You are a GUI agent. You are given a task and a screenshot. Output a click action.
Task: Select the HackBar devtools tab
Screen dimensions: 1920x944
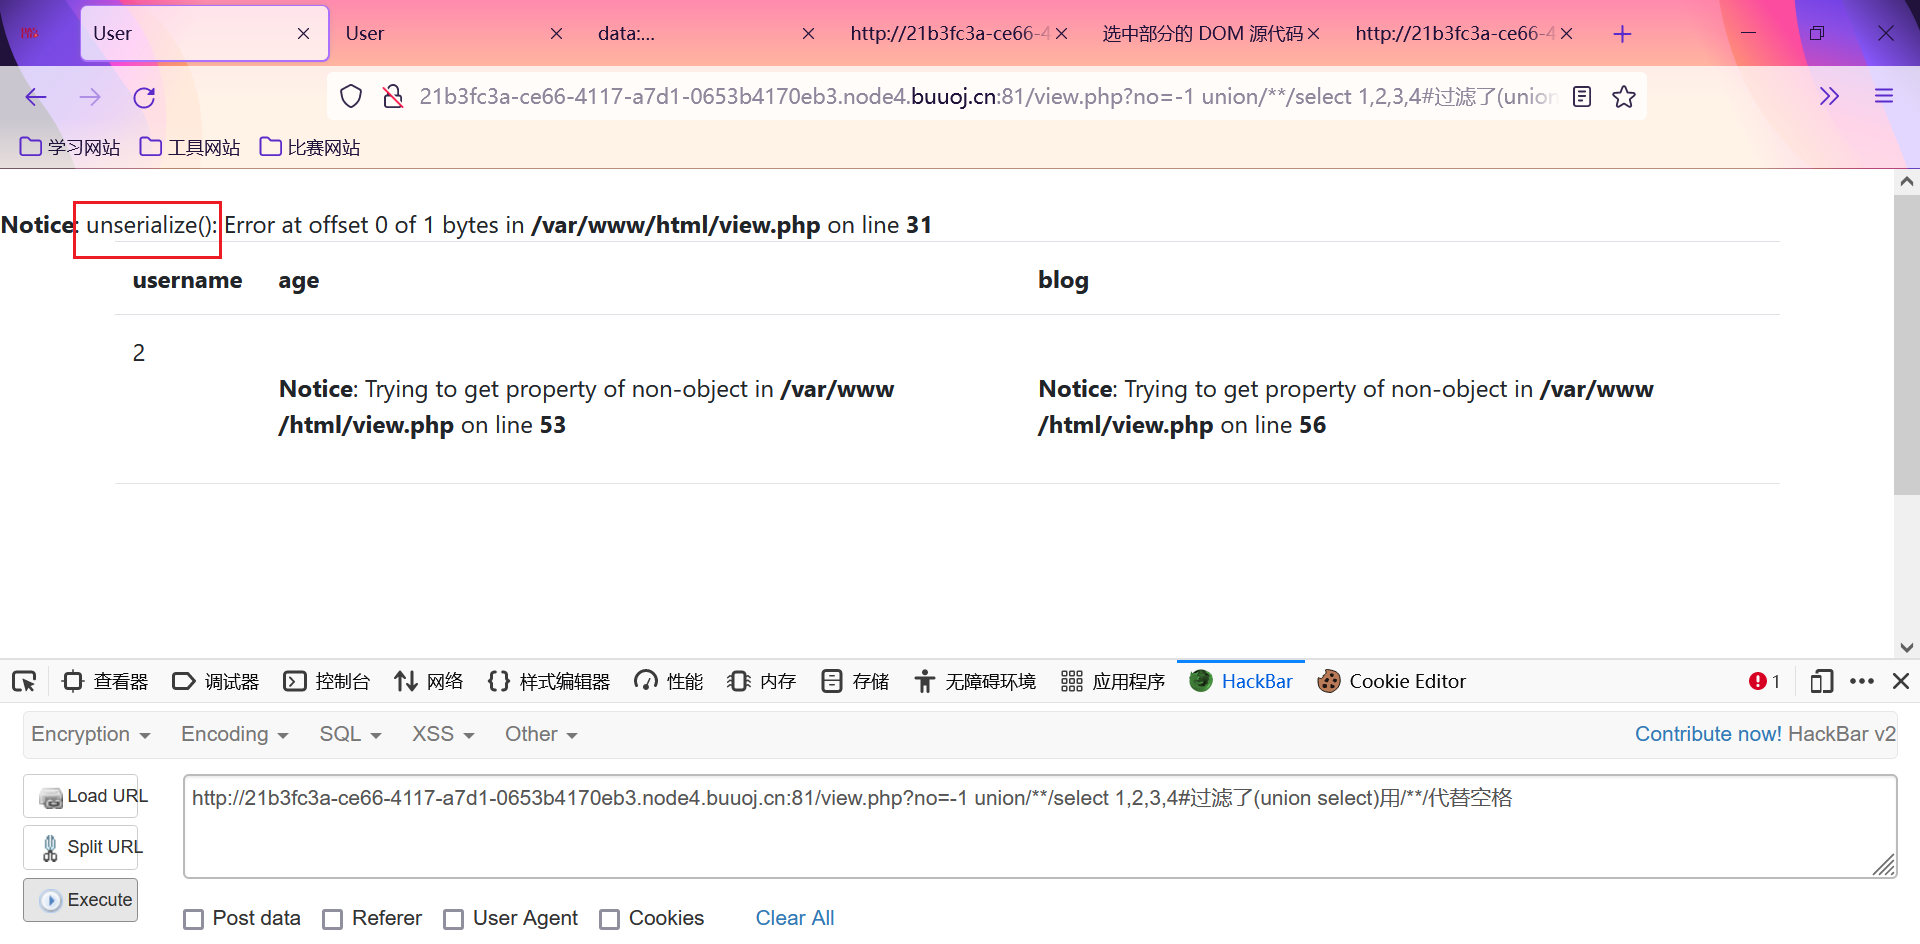[x=1241, y=682]
